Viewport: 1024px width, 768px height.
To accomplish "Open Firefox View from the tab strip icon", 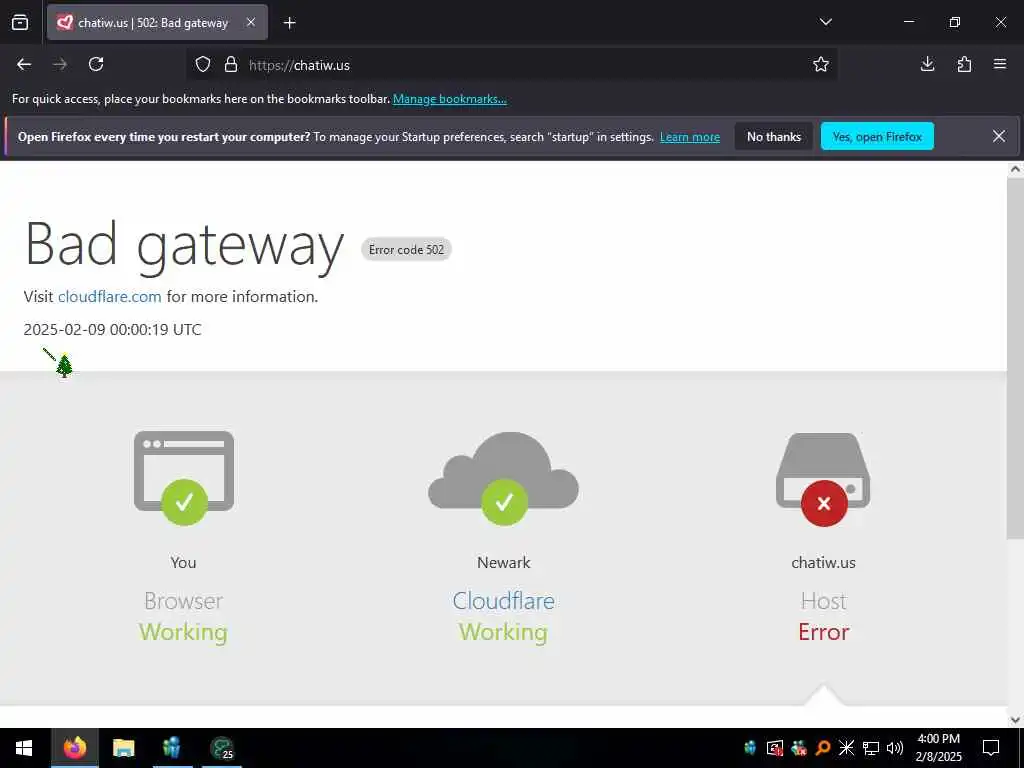I will [20, 23].
